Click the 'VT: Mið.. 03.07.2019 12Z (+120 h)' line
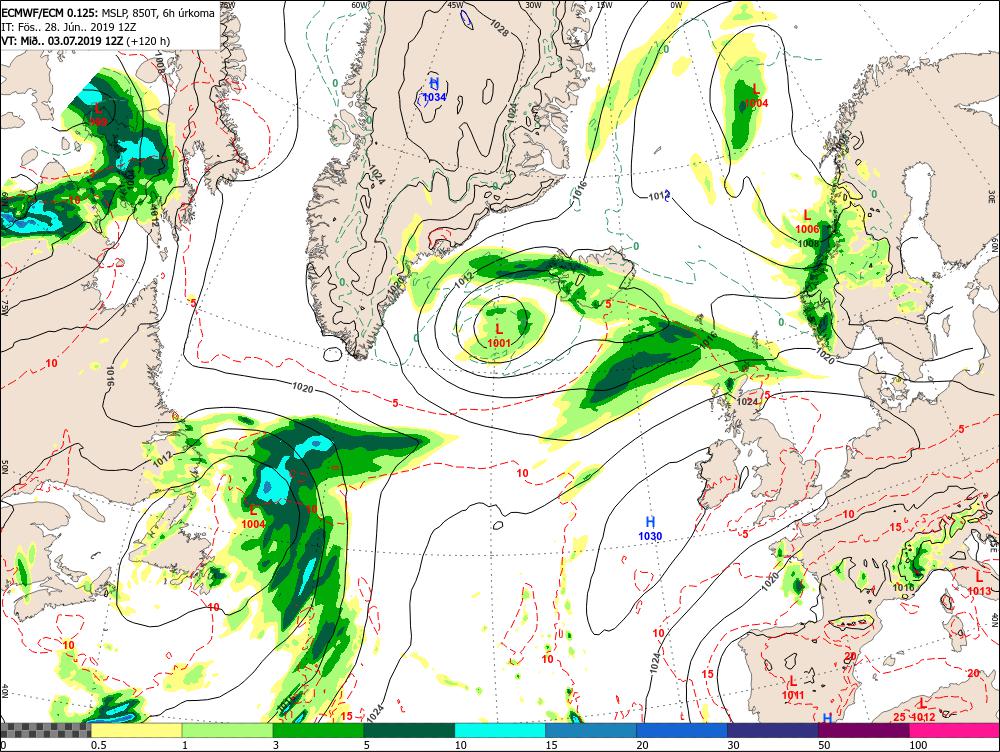The width and height of the screenshot is (1000, 752). [x=86, y=41]
